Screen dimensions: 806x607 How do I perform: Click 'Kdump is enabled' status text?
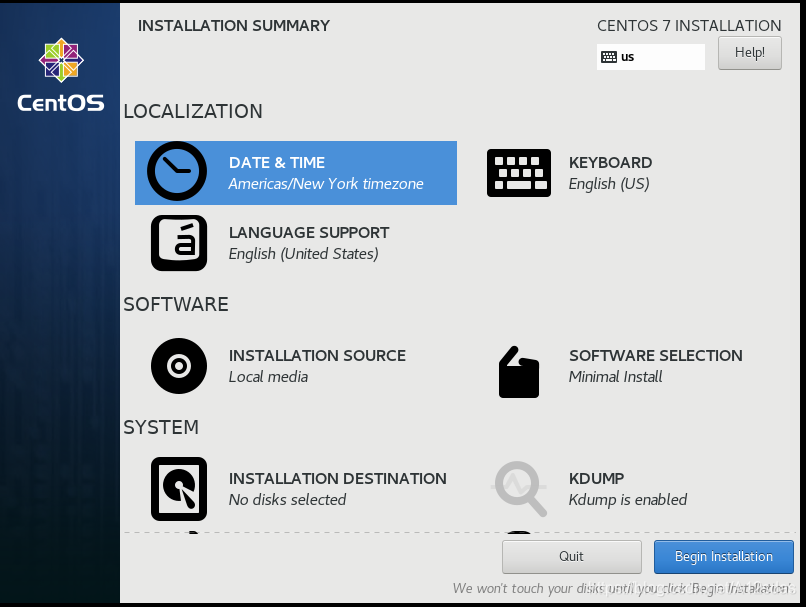(628, 500)
